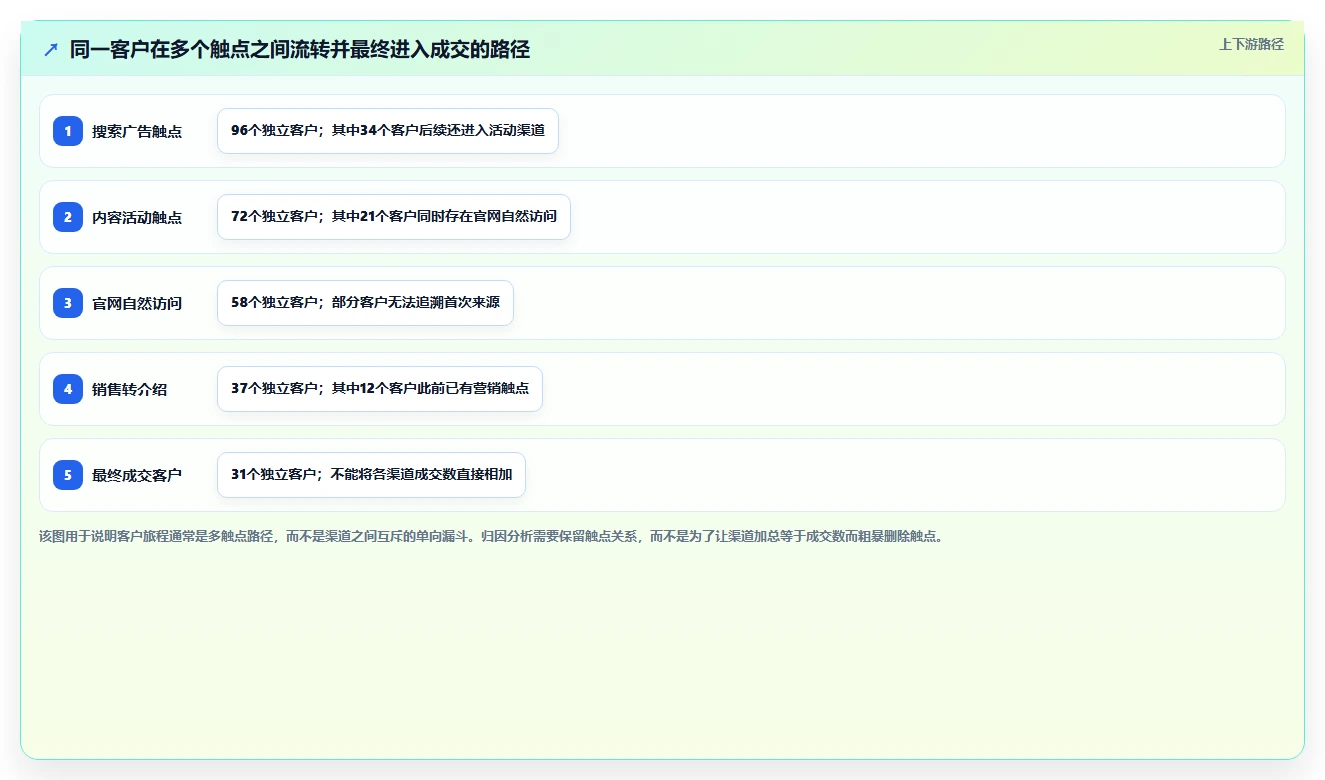Open the 72个独立客户 detail chip
This screenshot has height=780, width=1325.
(394, 217)
